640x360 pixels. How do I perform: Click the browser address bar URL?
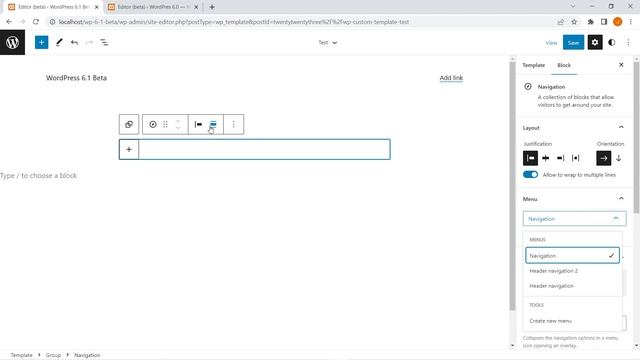[x=234, y=22]
